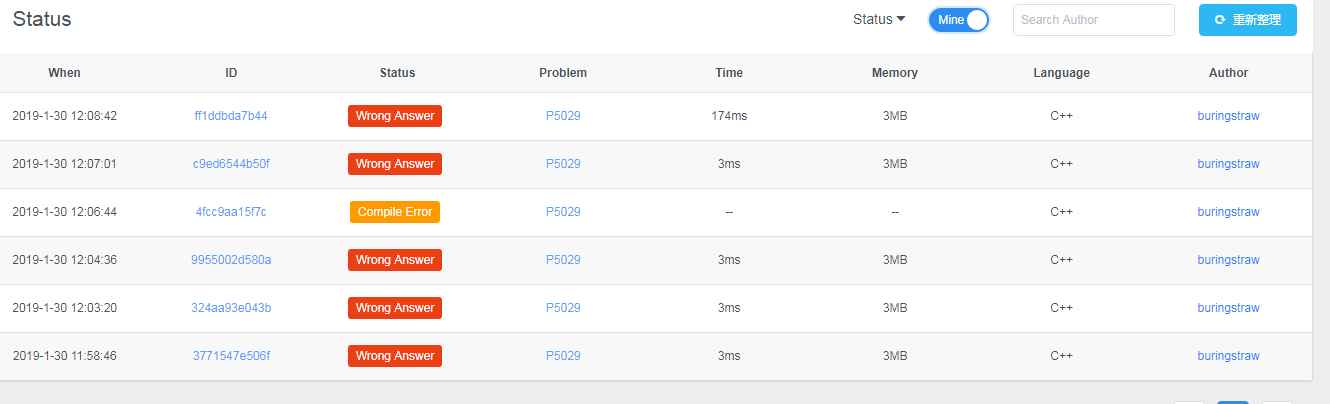Open problem P5029 in the Compile Error row

tap(563, 212)
